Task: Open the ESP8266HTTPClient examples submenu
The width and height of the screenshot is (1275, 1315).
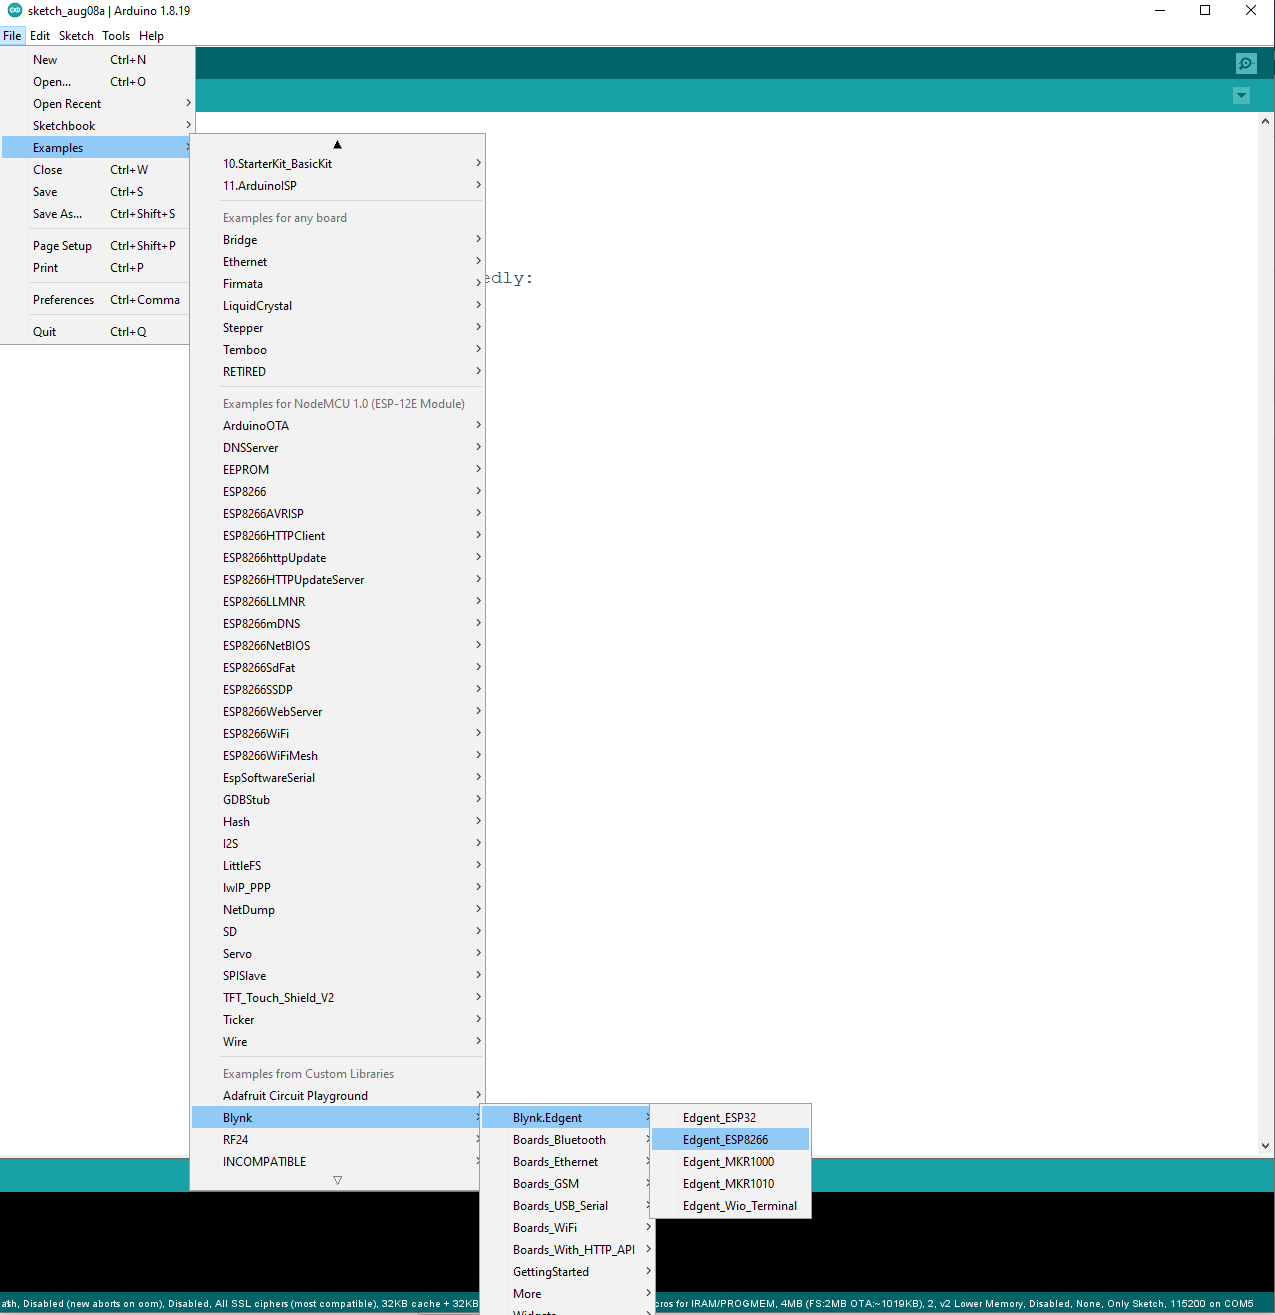Action: (337, 536)
